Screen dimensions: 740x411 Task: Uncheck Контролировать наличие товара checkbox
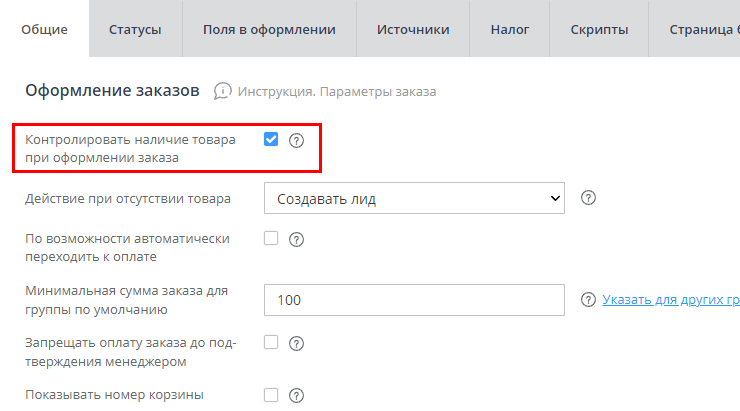tap(271, 140)
